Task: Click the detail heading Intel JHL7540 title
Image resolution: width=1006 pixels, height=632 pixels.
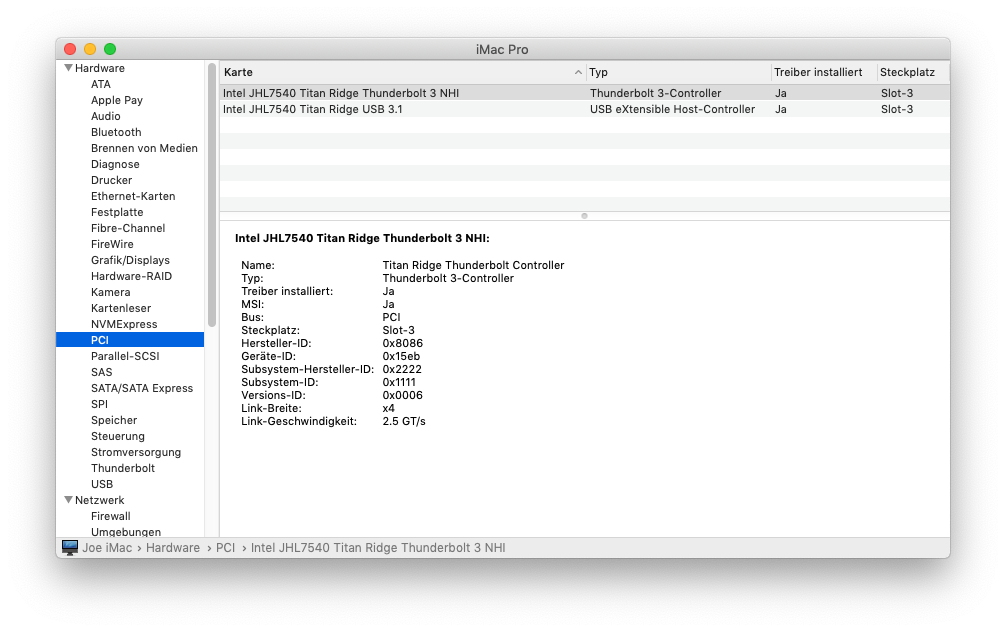Action: click(362, 238)
